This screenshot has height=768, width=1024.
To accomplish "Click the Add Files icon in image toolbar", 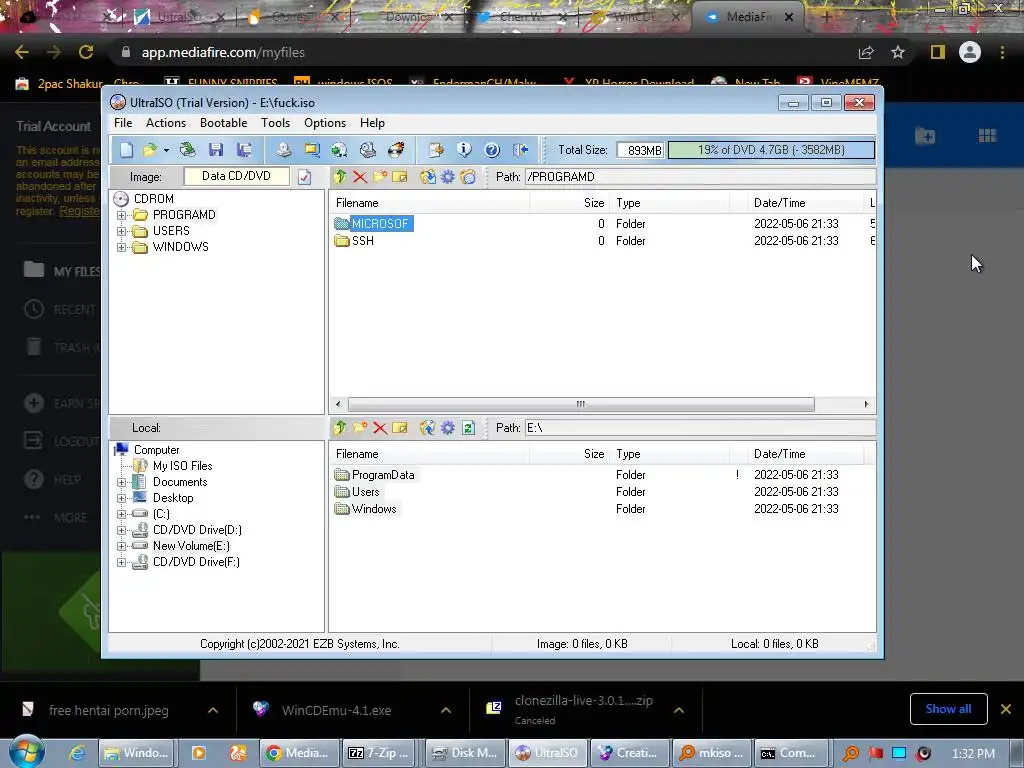I will click(428, 177).
